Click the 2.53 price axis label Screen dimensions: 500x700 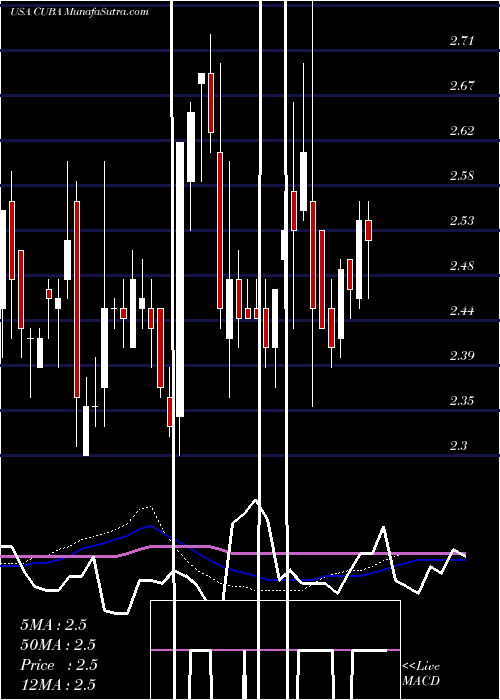462,221
